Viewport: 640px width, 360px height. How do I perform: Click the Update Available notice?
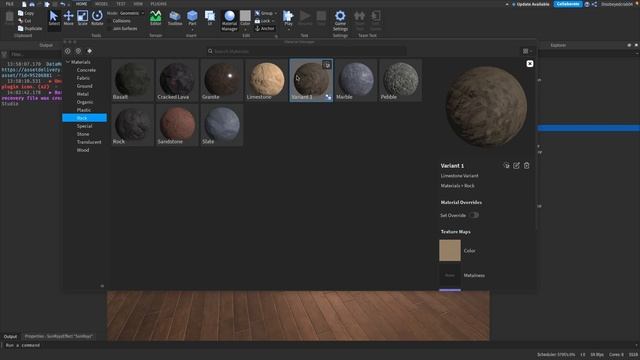pyautogui.click(x=531, y=4)
